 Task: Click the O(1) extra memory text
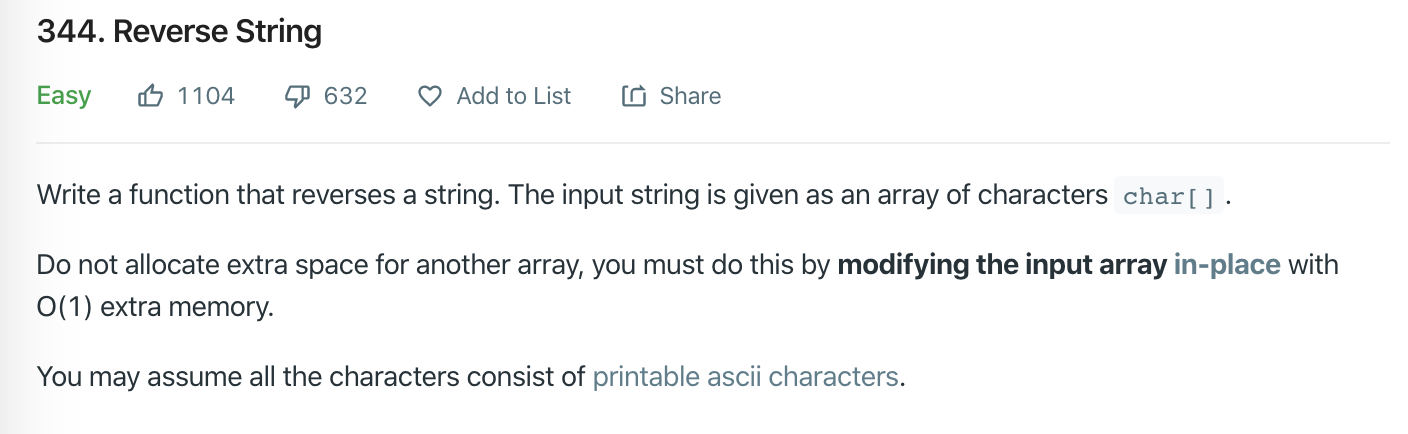coord(154,306)
